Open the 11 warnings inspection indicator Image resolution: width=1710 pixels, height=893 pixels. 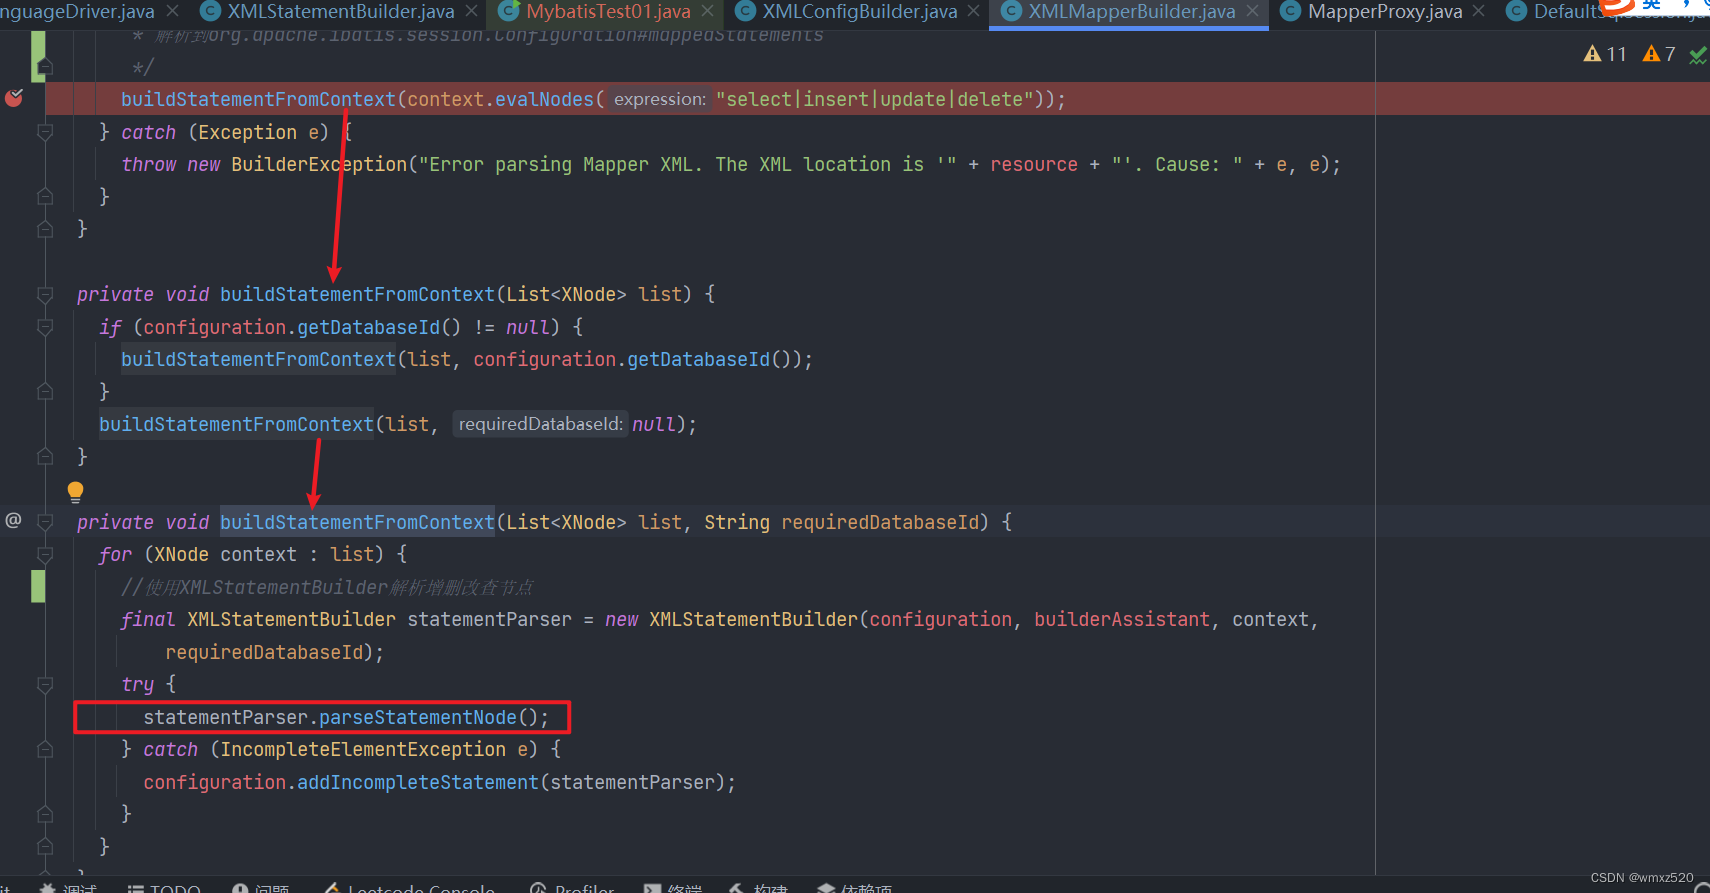tap(1605, 54)
